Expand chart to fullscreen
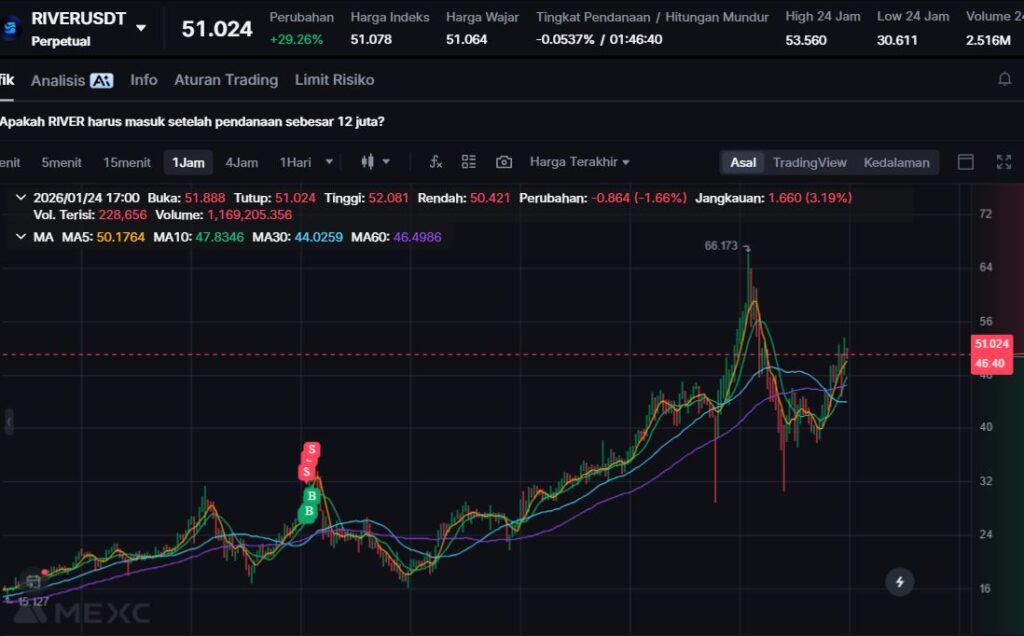 coord(1004,162)
